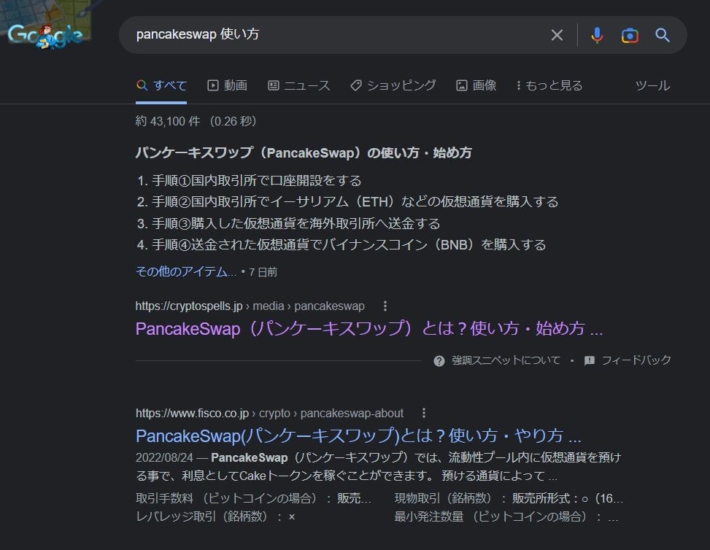This screenshot has width=710, height=550.
Task: Send feedback via フィードバック link
Action: coord(636,360)
